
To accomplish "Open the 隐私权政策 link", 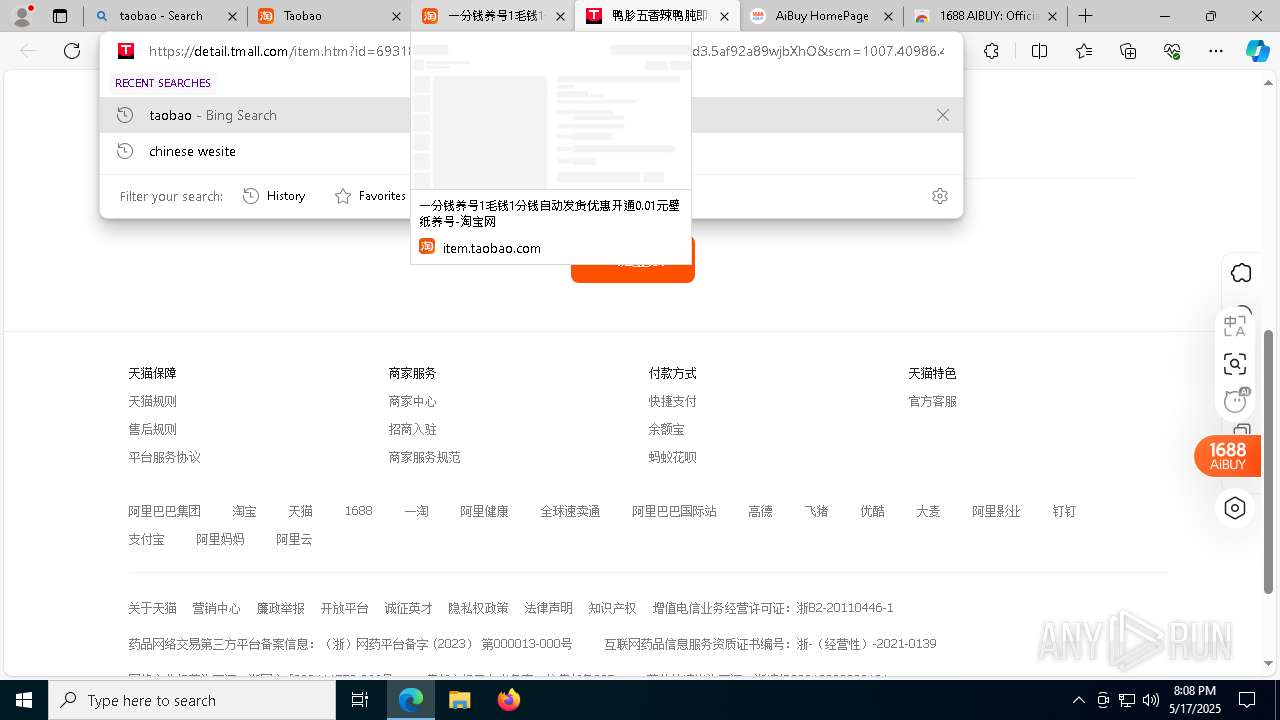I will tap(478, 608).
